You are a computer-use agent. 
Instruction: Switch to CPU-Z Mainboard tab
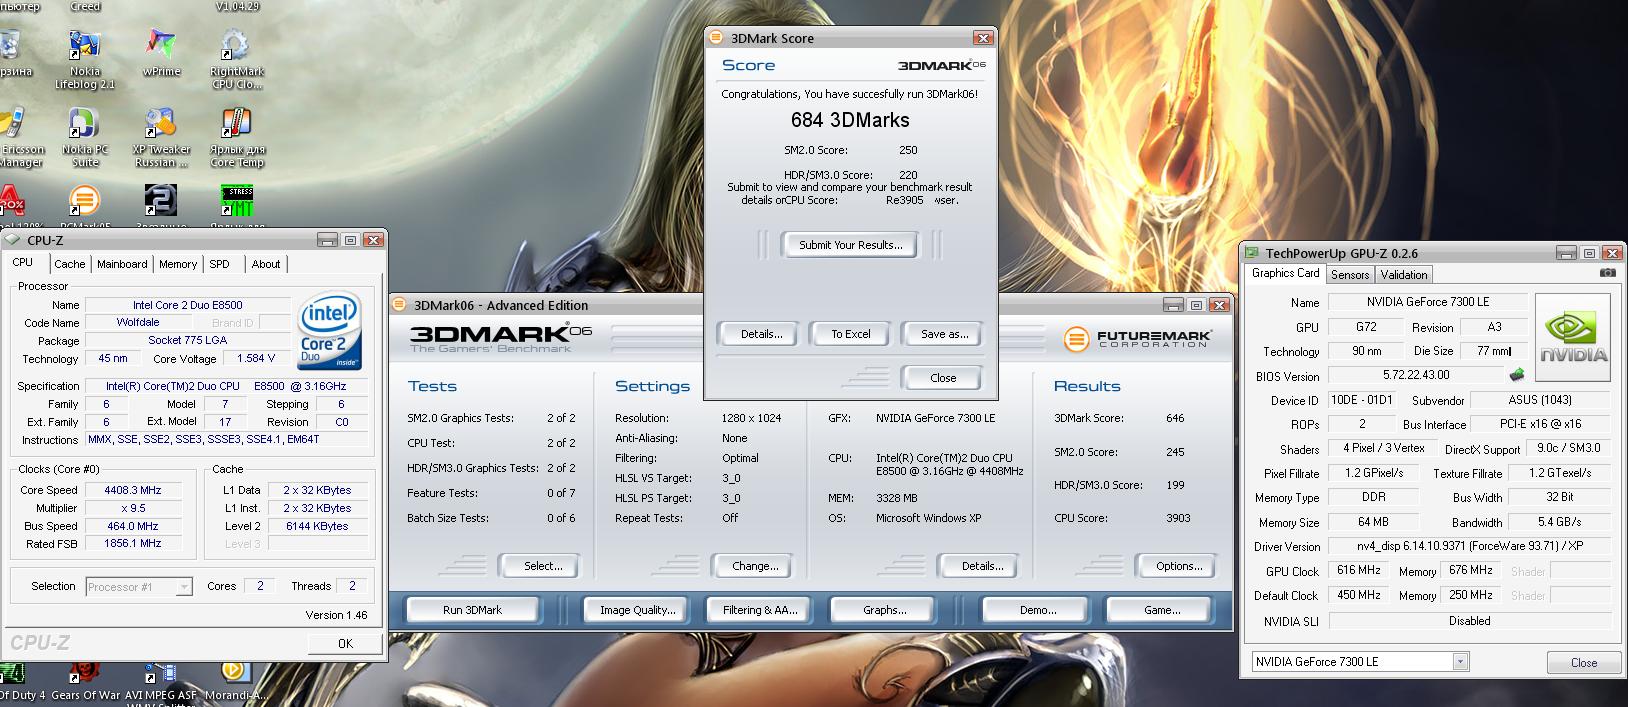[x=122, y=264]
